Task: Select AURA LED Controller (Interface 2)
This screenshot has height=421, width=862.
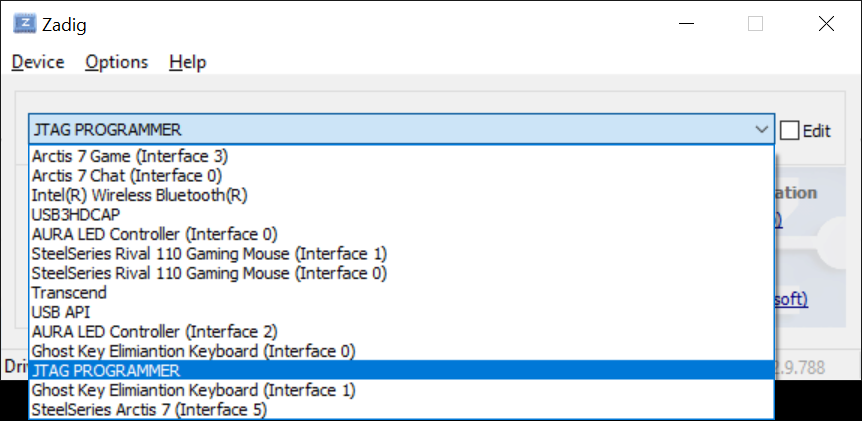Action: point(154,331)
